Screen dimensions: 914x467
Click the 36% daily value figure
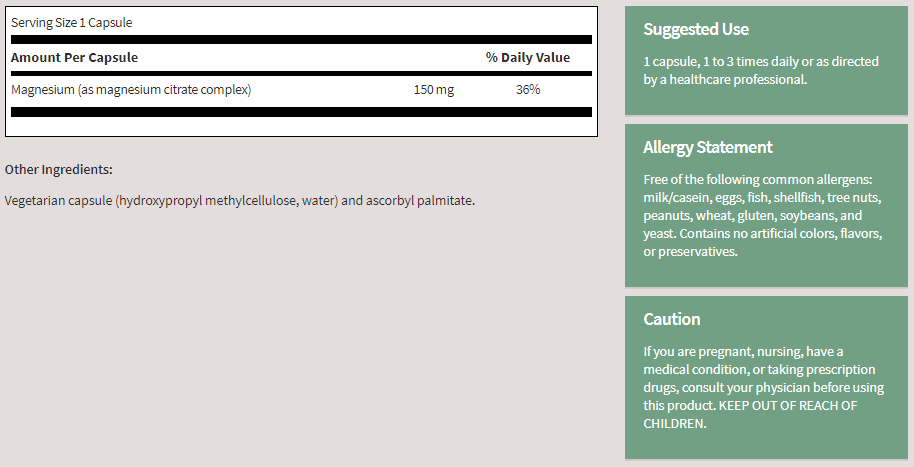[x=528, y=90]
